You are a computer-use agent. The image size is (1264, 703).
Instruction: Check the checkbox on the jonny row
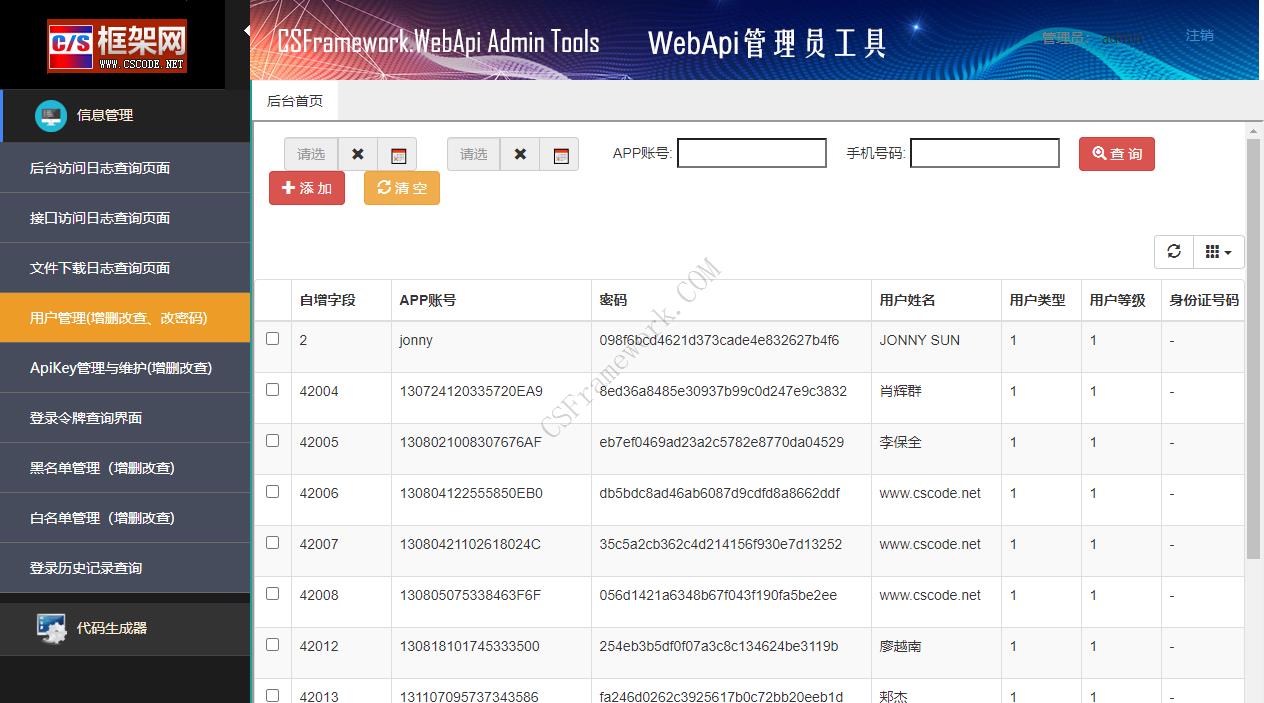(272, 339)
